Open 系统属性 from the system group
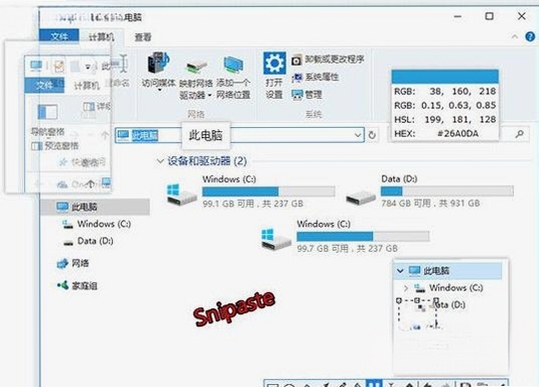This screenshot has height=387, width=539. coord(322,77)
